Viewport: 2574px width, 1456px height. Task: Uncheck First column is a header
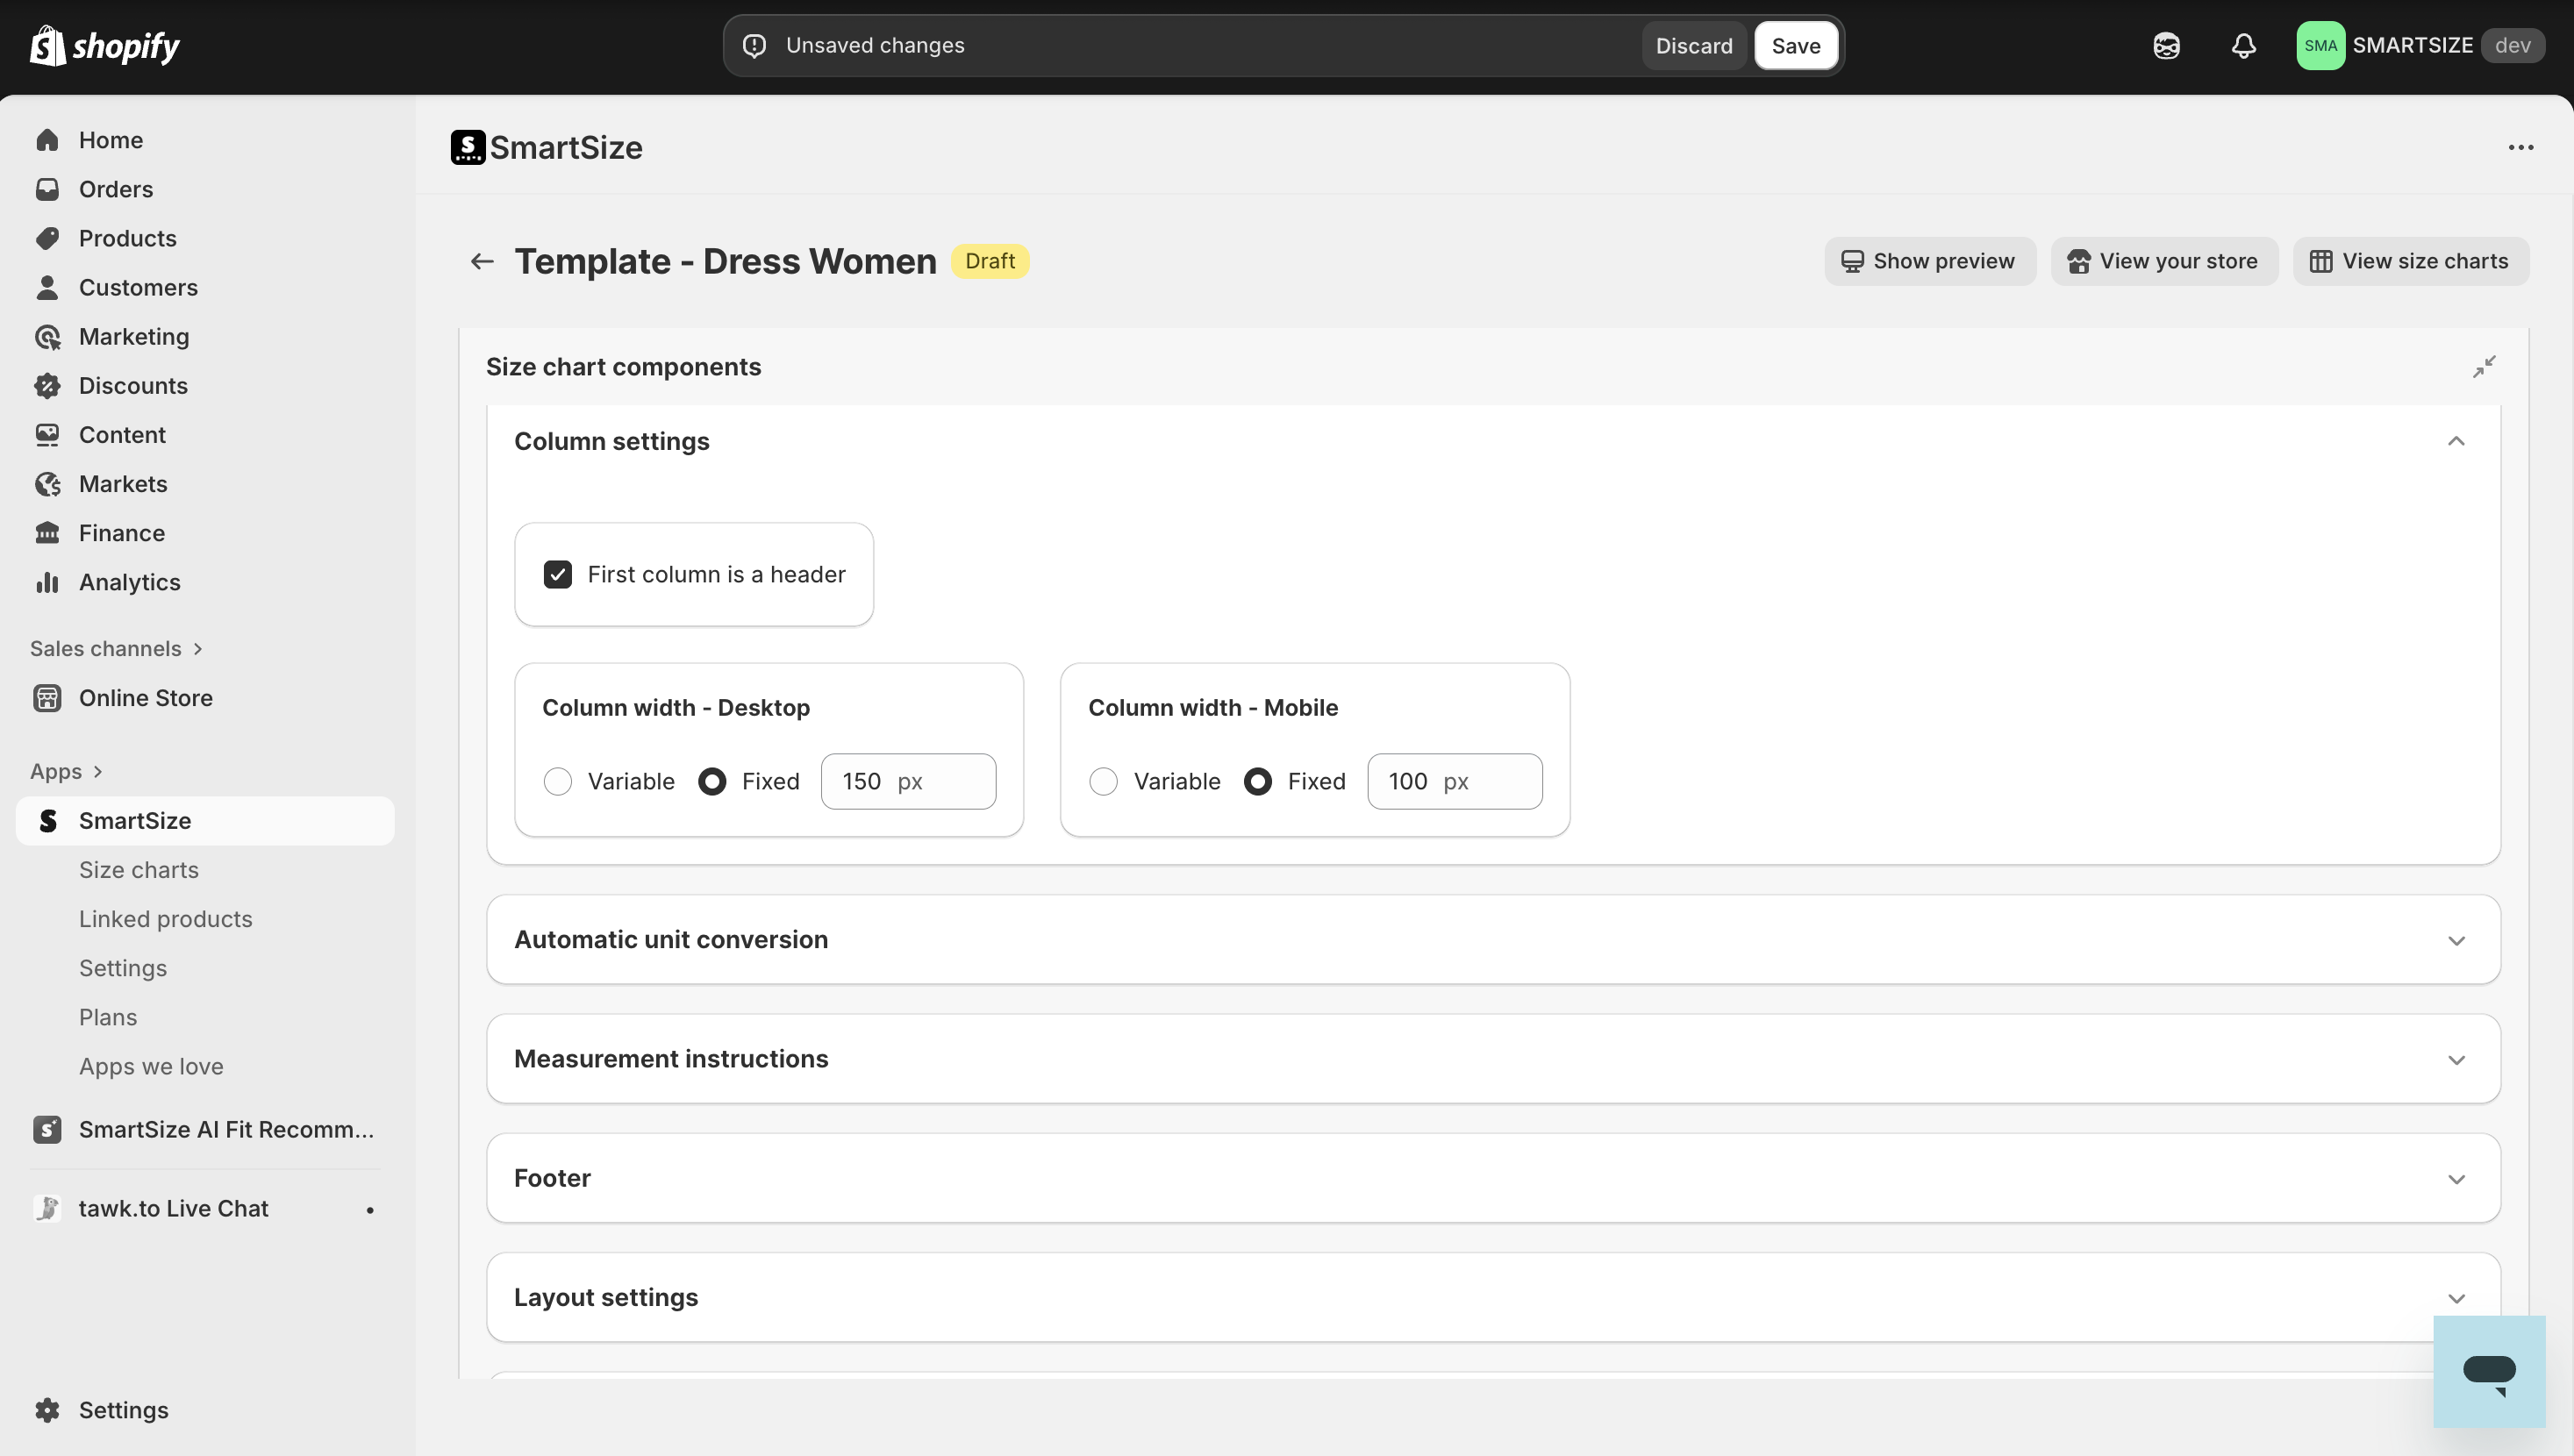558,575
